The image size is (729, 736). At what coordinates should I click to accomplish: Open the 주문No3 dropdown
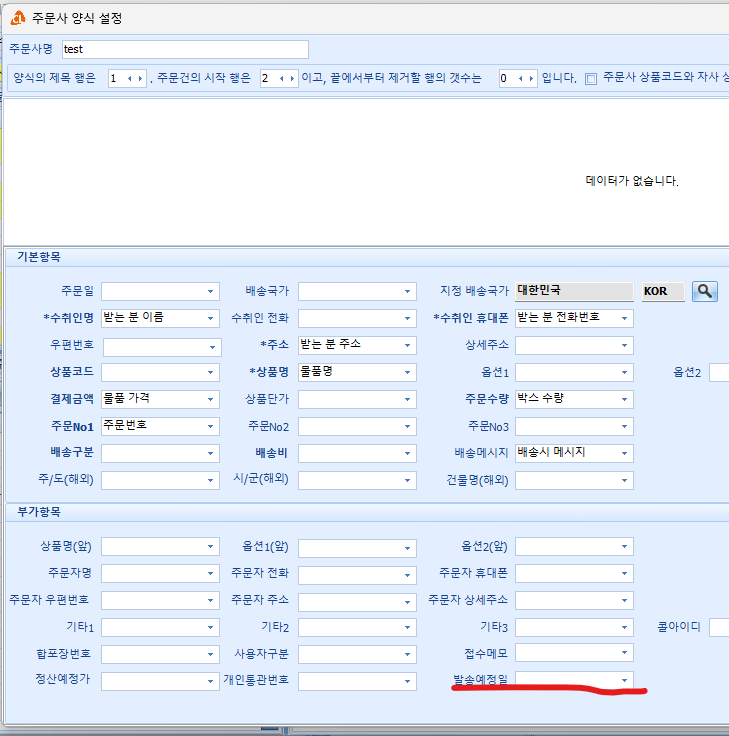point(624,427)
